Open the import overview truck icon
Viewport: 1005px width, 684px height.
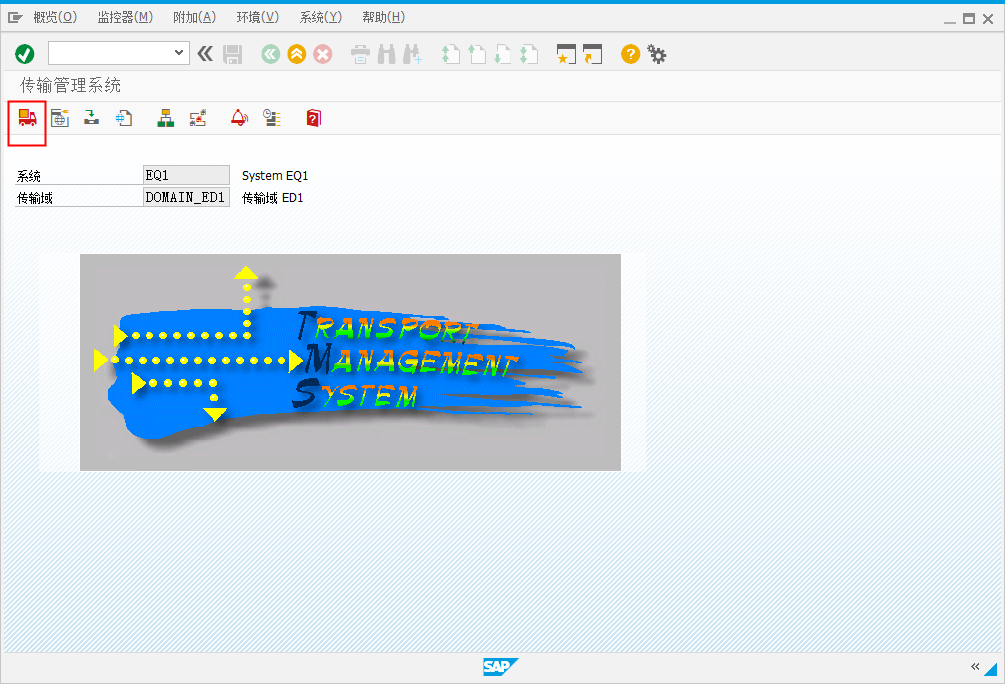point(26,117)
